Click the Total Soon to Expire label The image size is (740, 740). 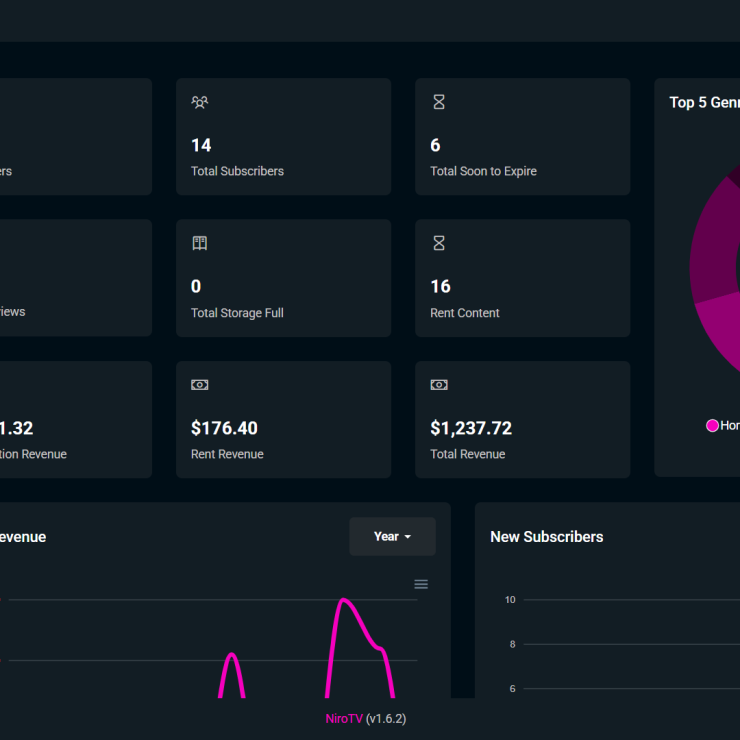[x=483, y=171]
